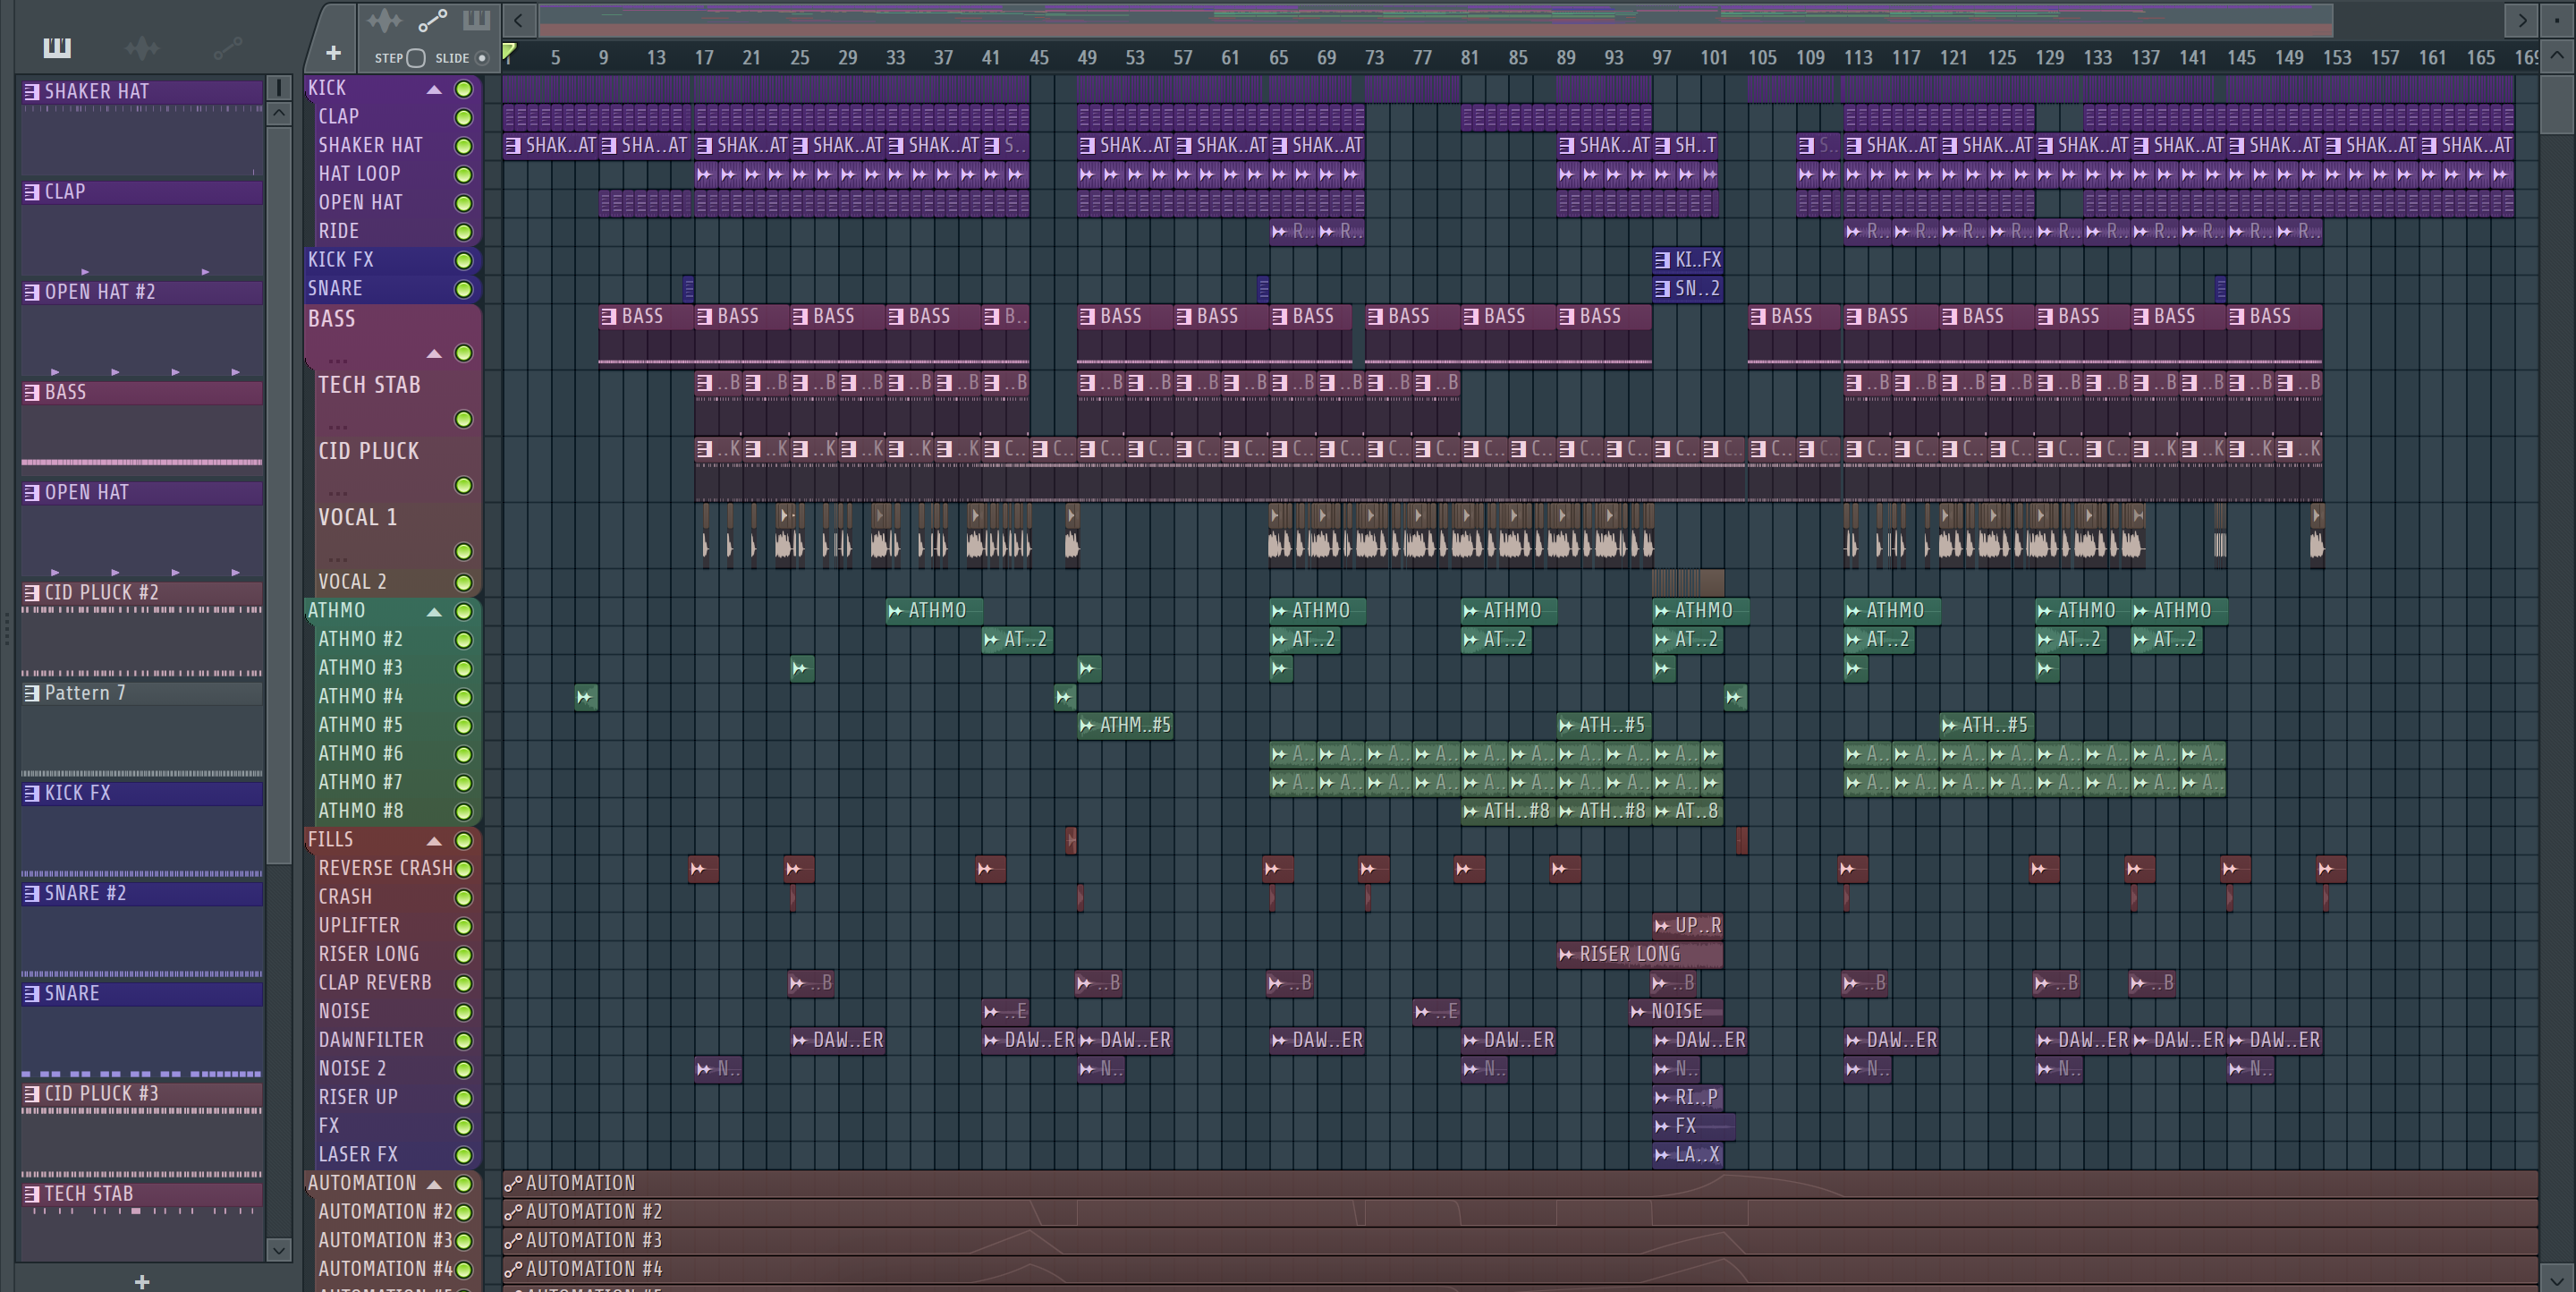Select the UP..R uplifter clip
The width and height of the screenshot is (2576, 1292).
(1687, 926)
